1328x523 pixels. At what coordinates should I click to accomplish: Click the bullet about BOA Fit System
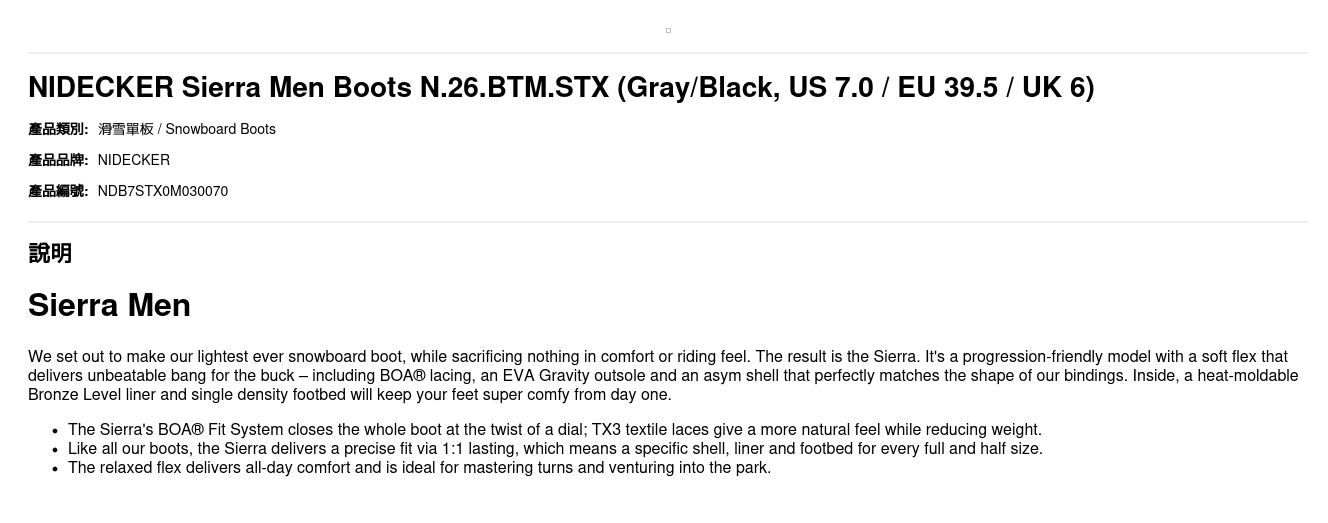[555, 430]
